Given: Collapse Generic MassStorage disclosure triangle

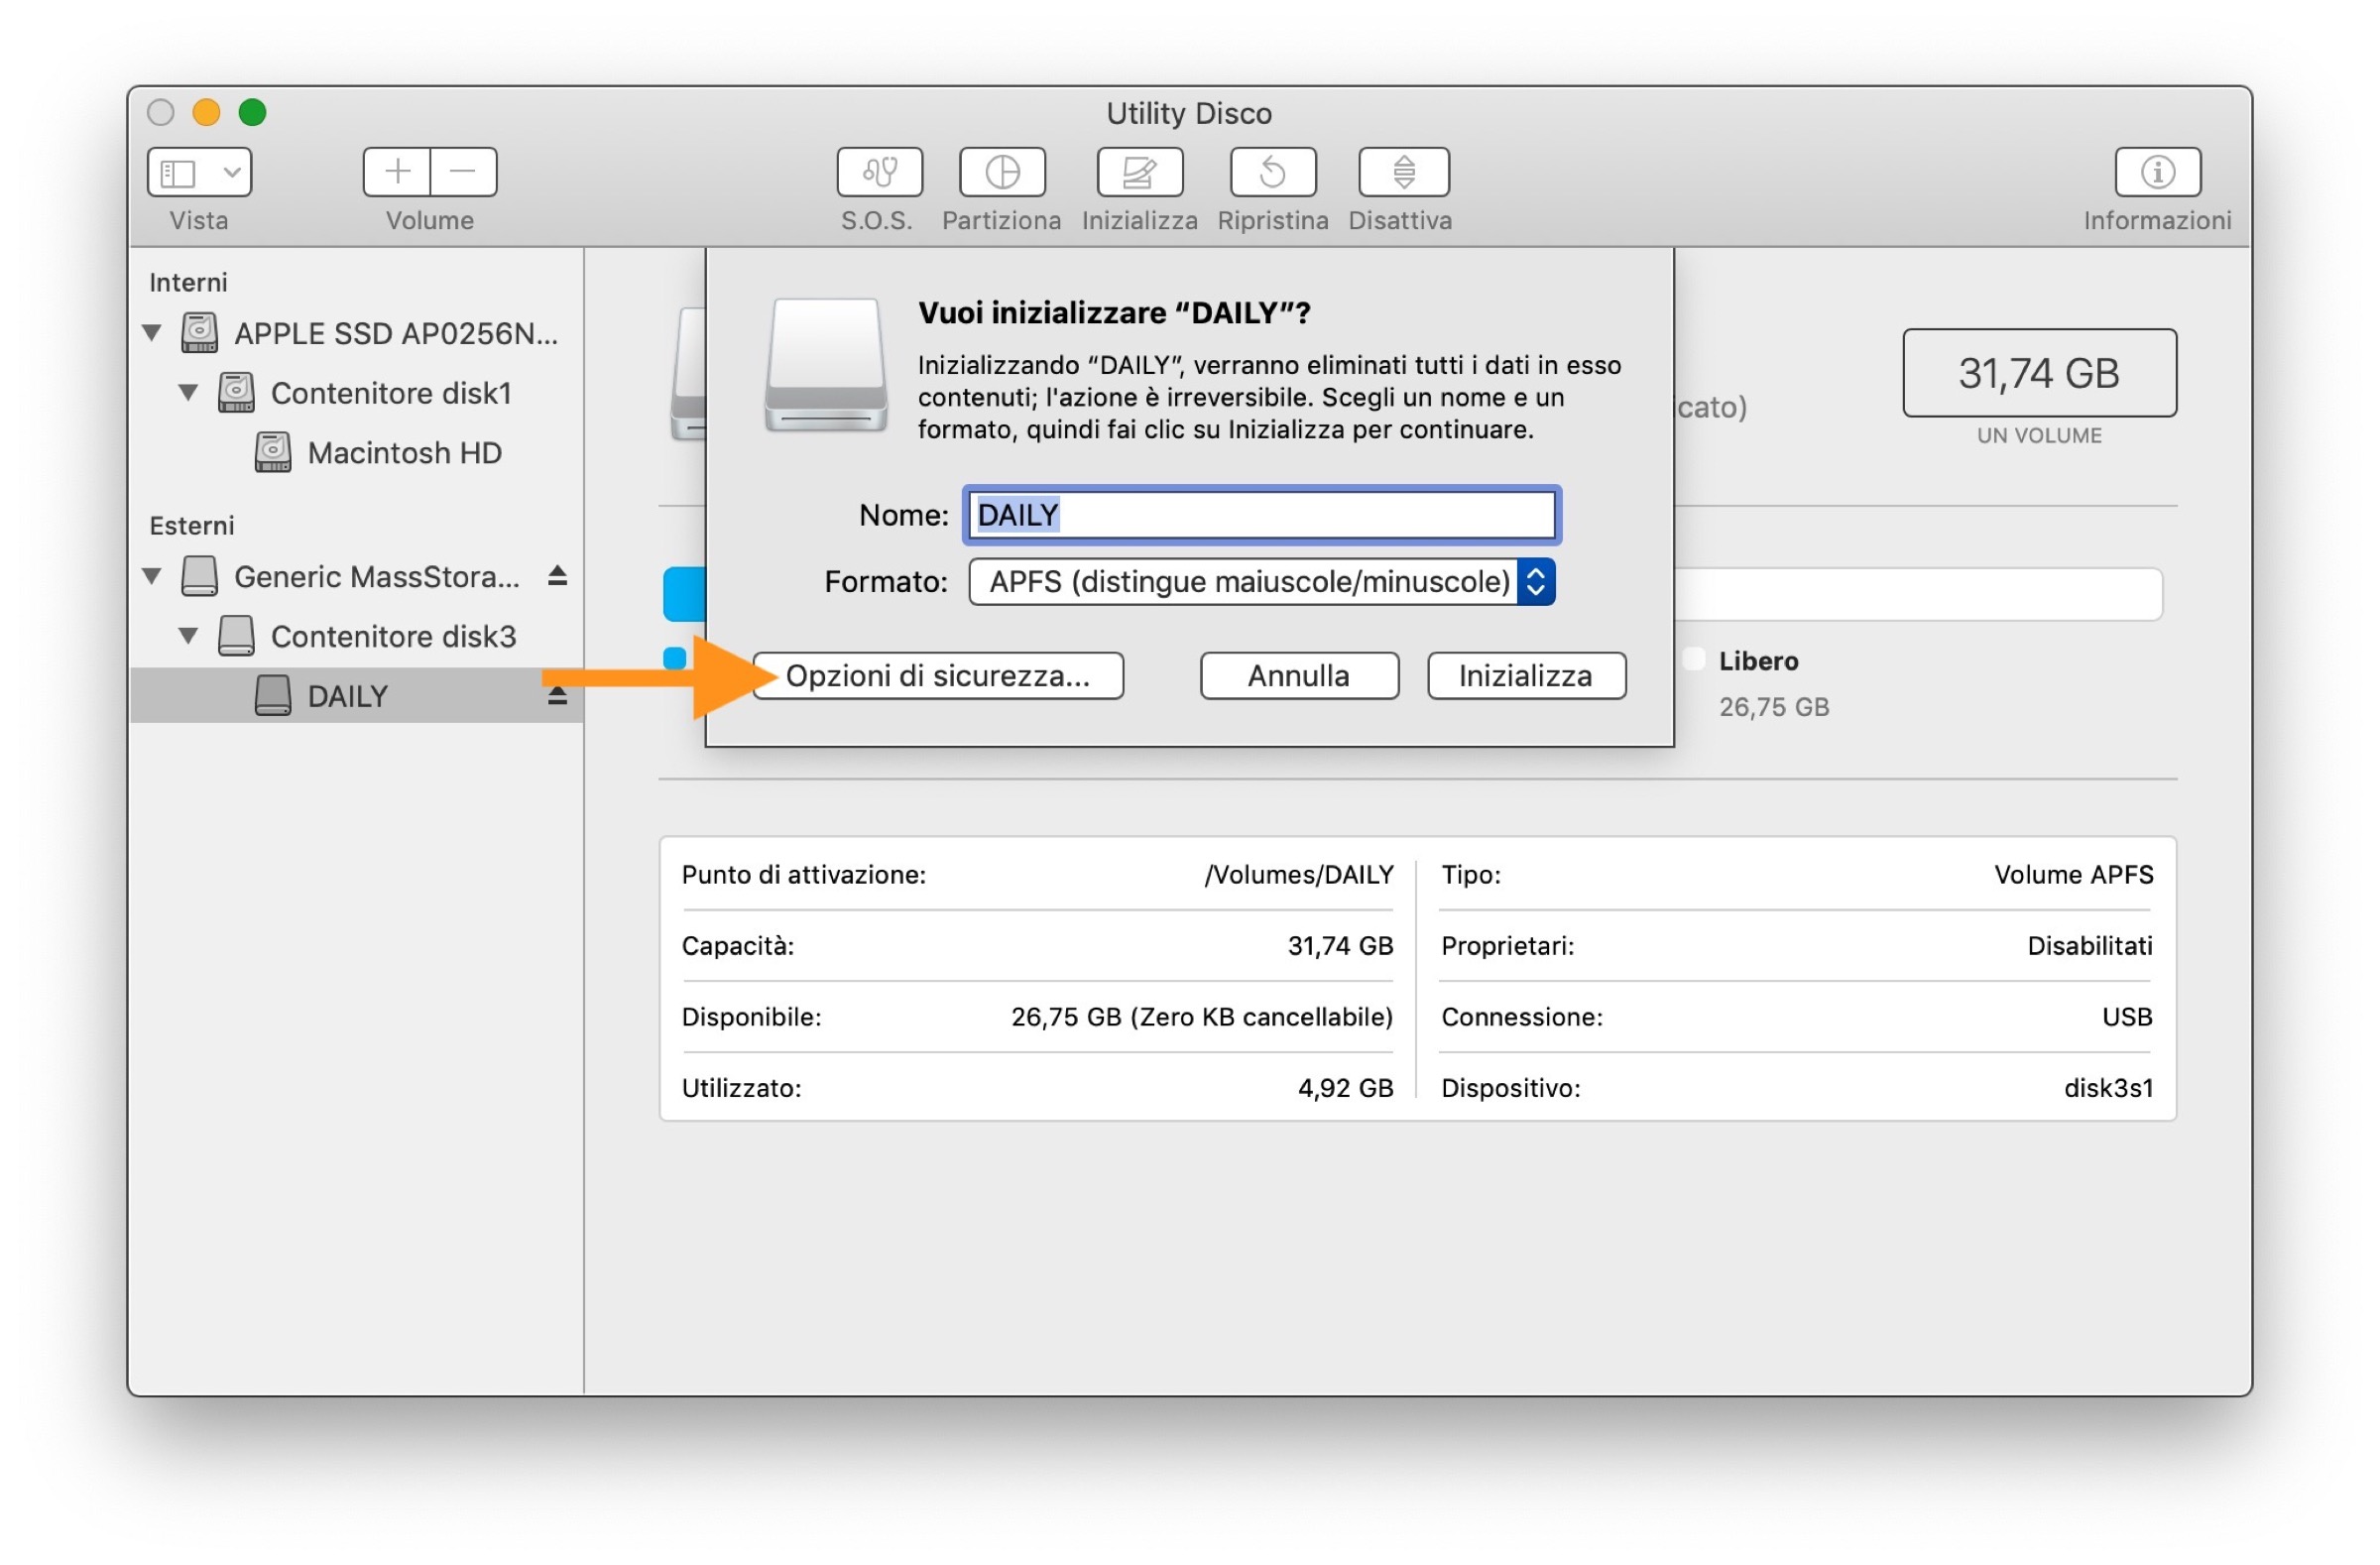Looking at the screenshot, I should tap(152, 576).
